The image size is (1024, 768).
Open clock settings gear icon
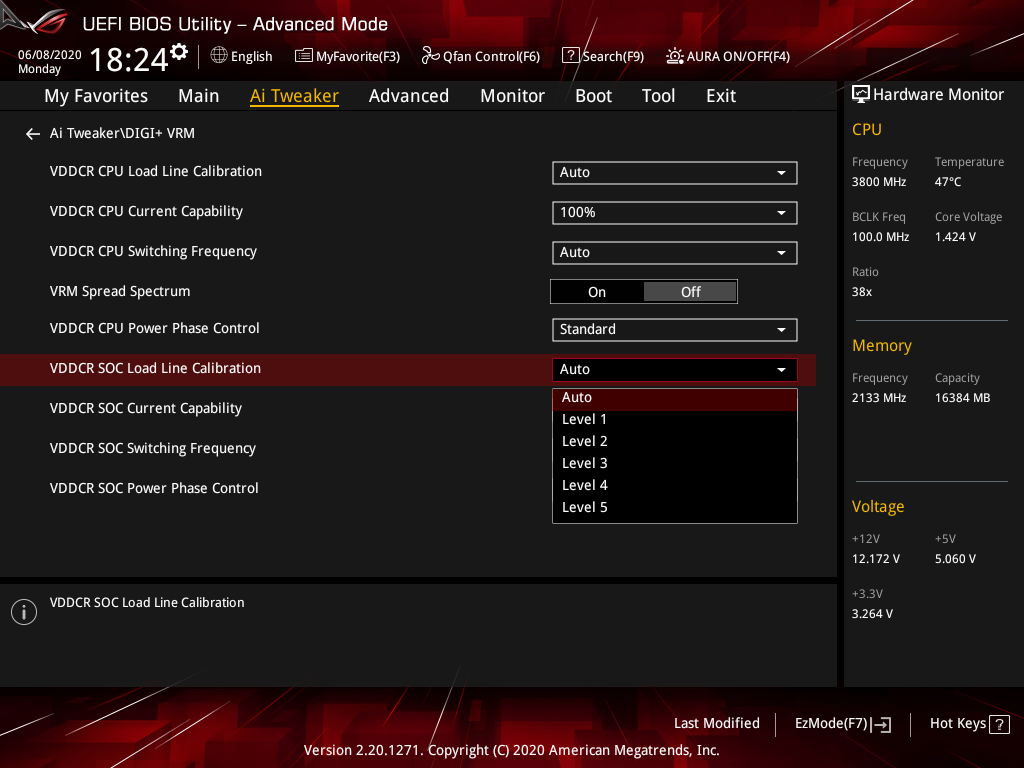[x=179, y=52]
